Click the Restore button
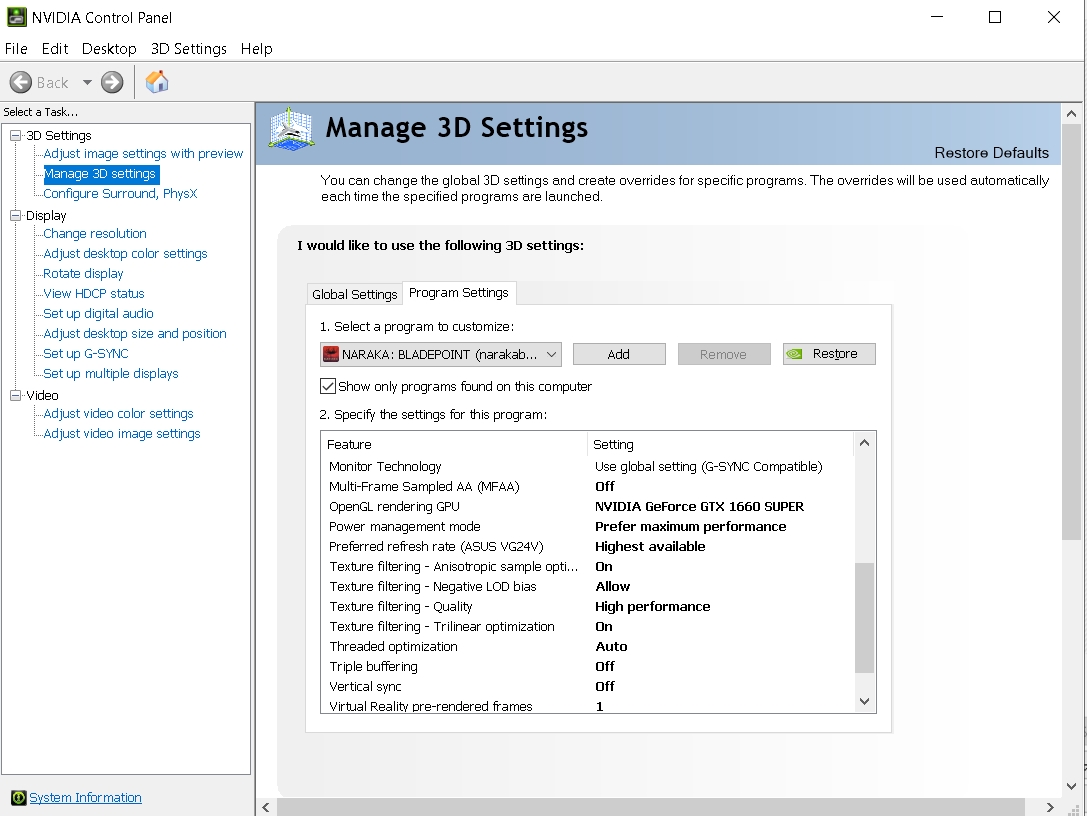The height and width of the screenshot is (816, 1087). 829,354
